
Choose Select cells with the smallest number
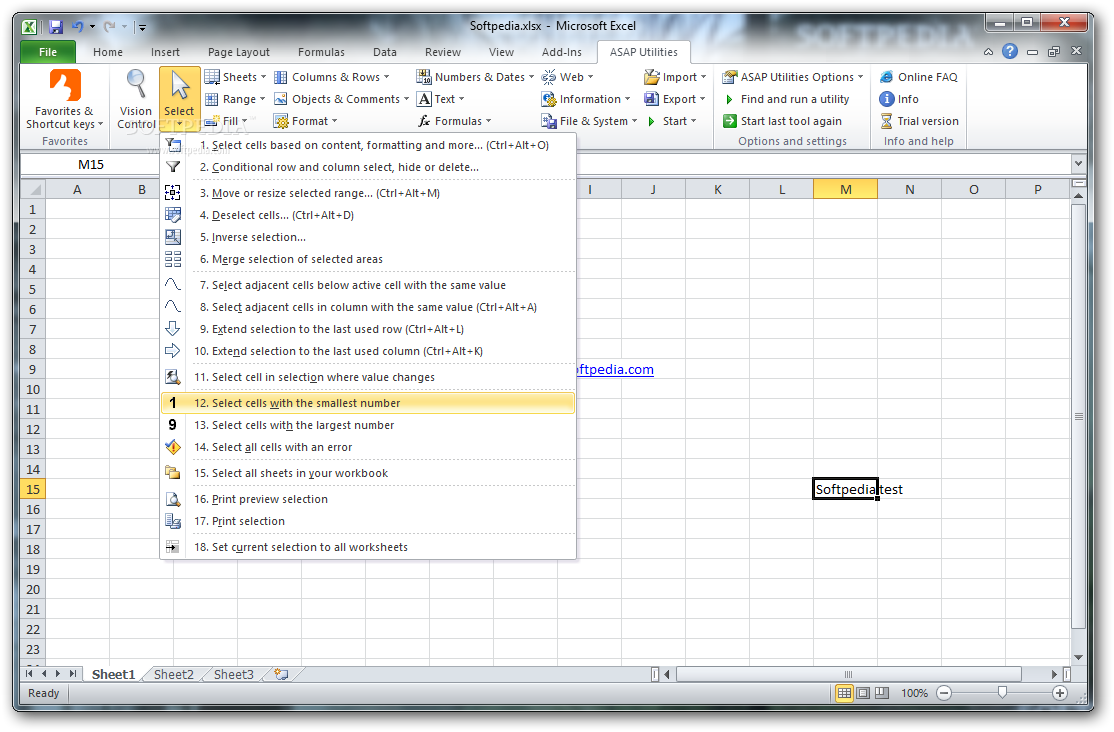pyautogui.click(x=368, y=403)
